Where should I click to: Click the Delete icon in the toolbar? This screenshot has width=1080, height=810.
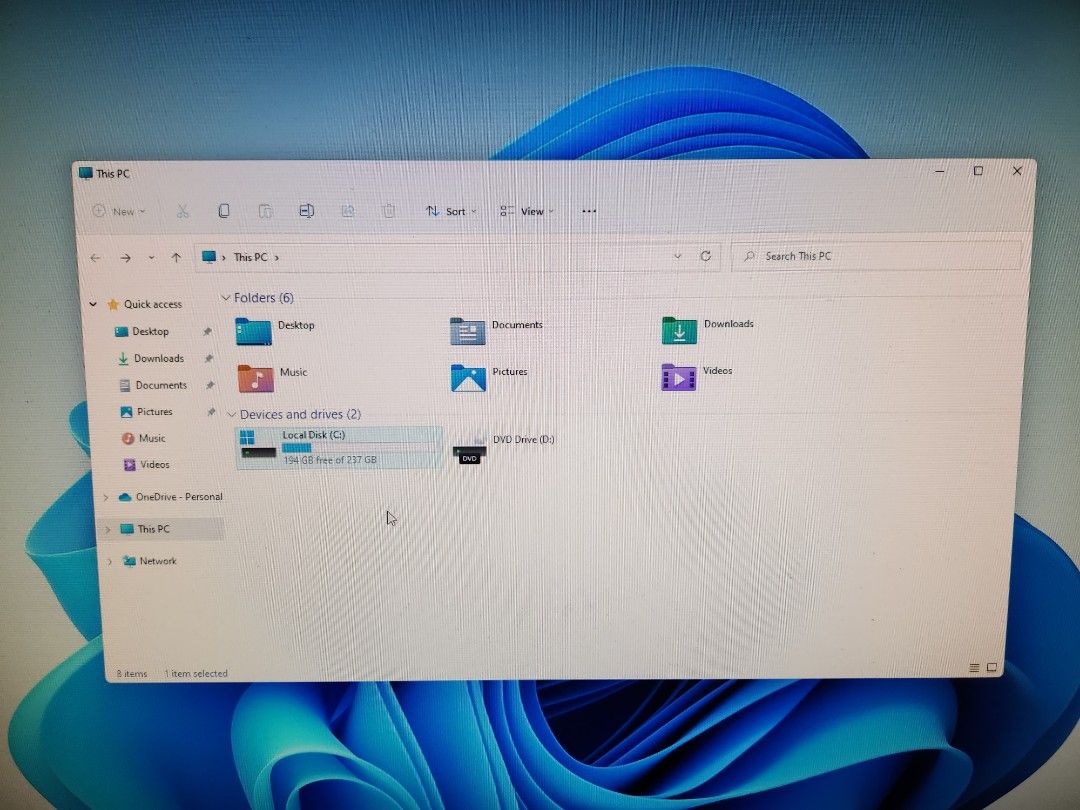(x=388, y=211)
